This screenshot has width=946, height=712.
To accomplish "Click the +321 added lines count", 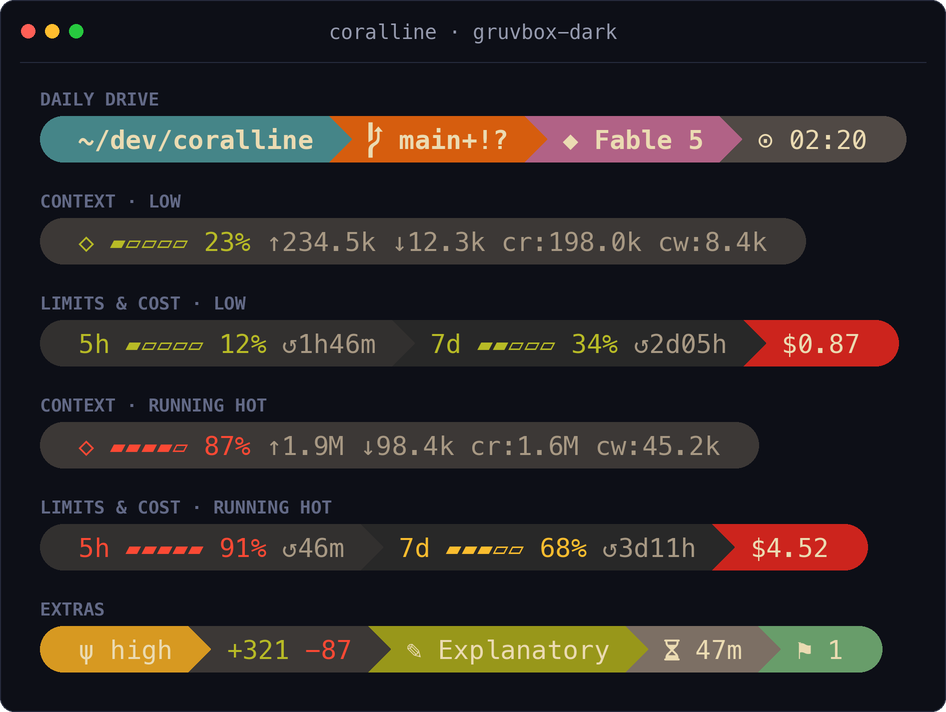I will 258,650.
